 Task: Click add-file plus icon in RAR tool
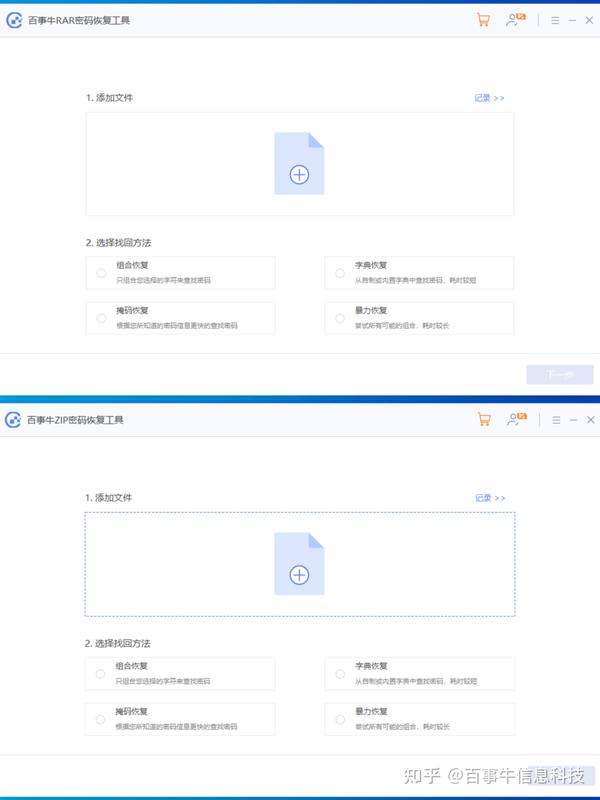[x=299, y=175]
